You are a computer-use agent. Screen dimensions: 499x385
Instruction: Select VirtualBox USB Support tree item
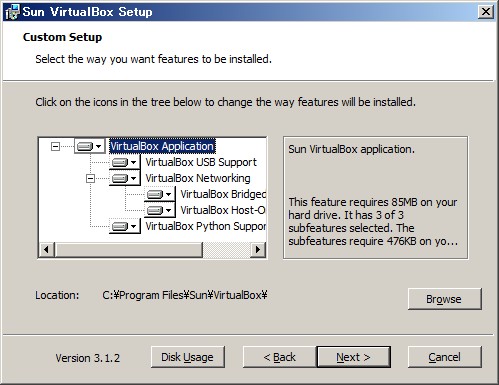click(201, 162)
